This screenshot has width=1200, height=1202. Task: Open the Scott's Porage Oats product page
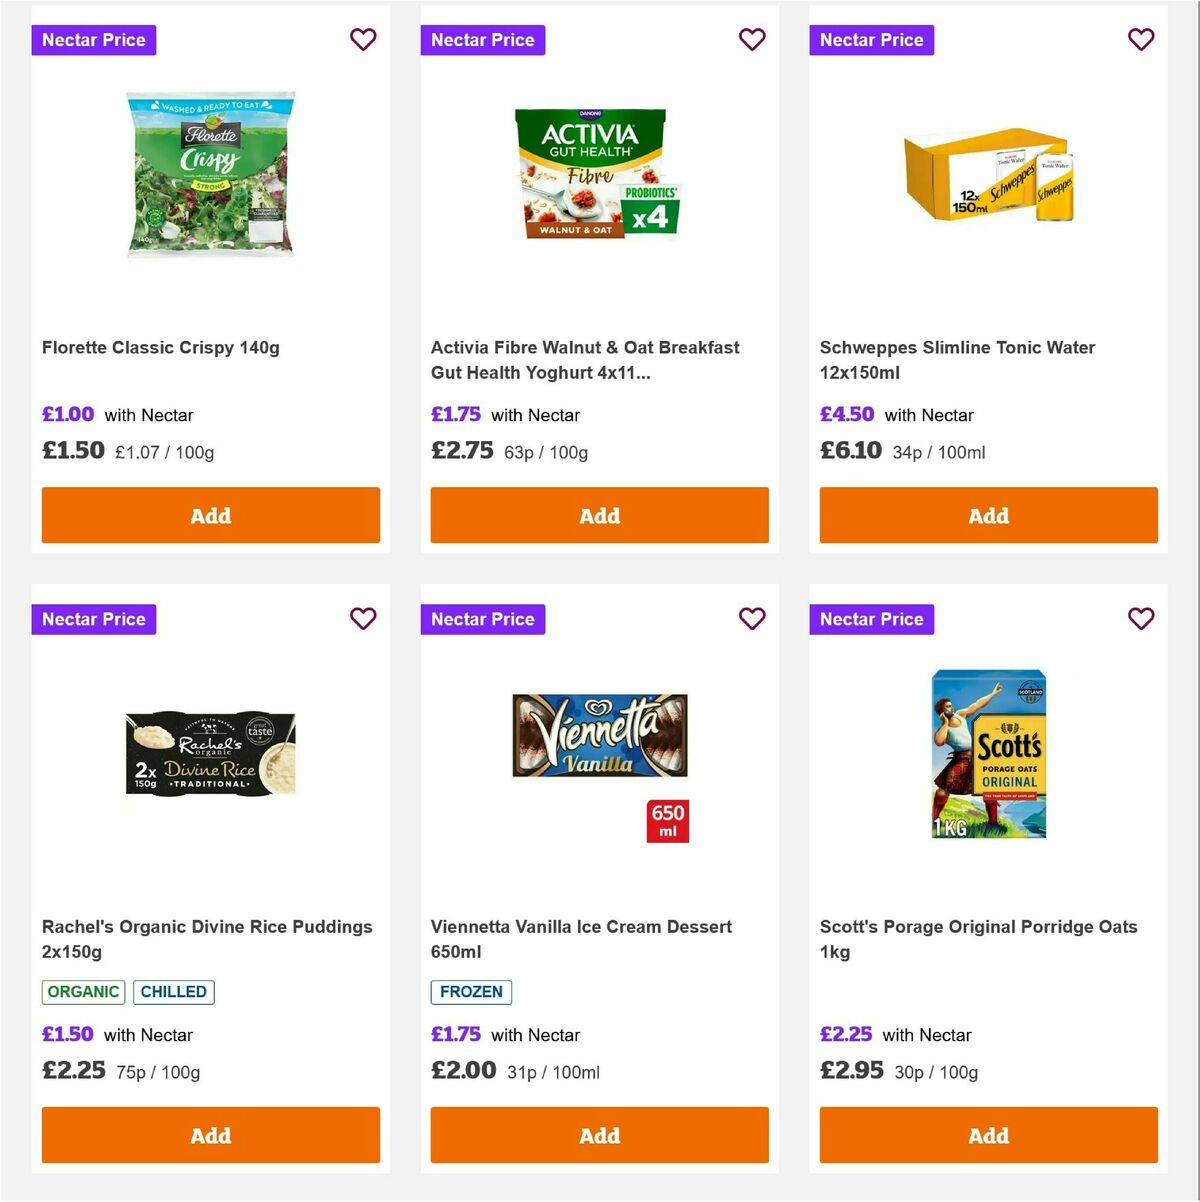[979, 939]
